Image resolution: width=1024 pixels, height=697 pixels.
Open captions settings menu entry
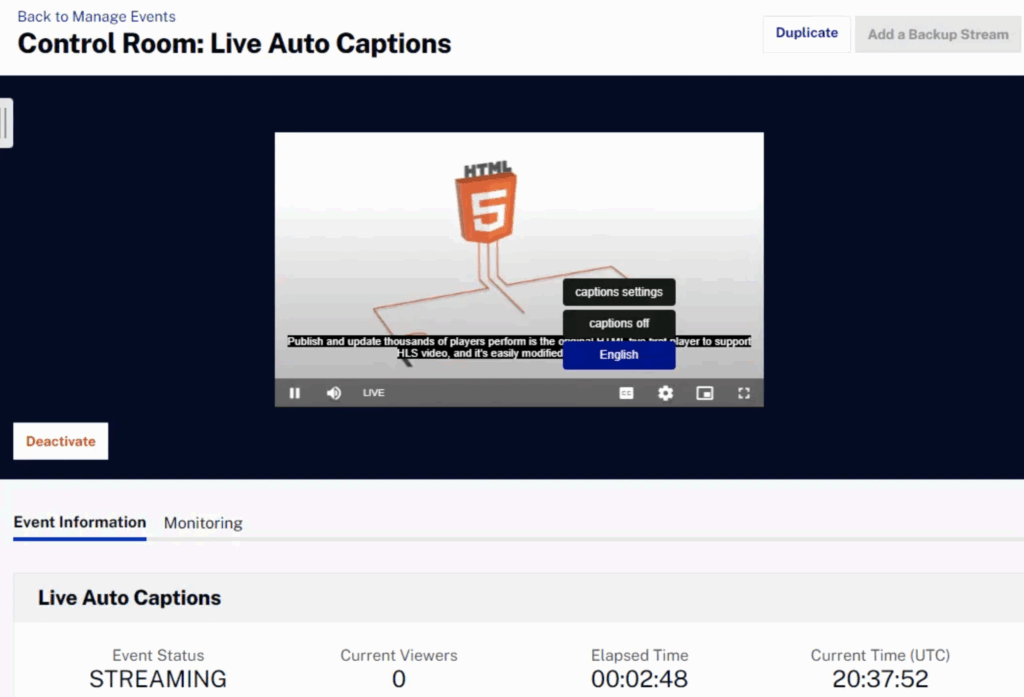tap(618, 292)
